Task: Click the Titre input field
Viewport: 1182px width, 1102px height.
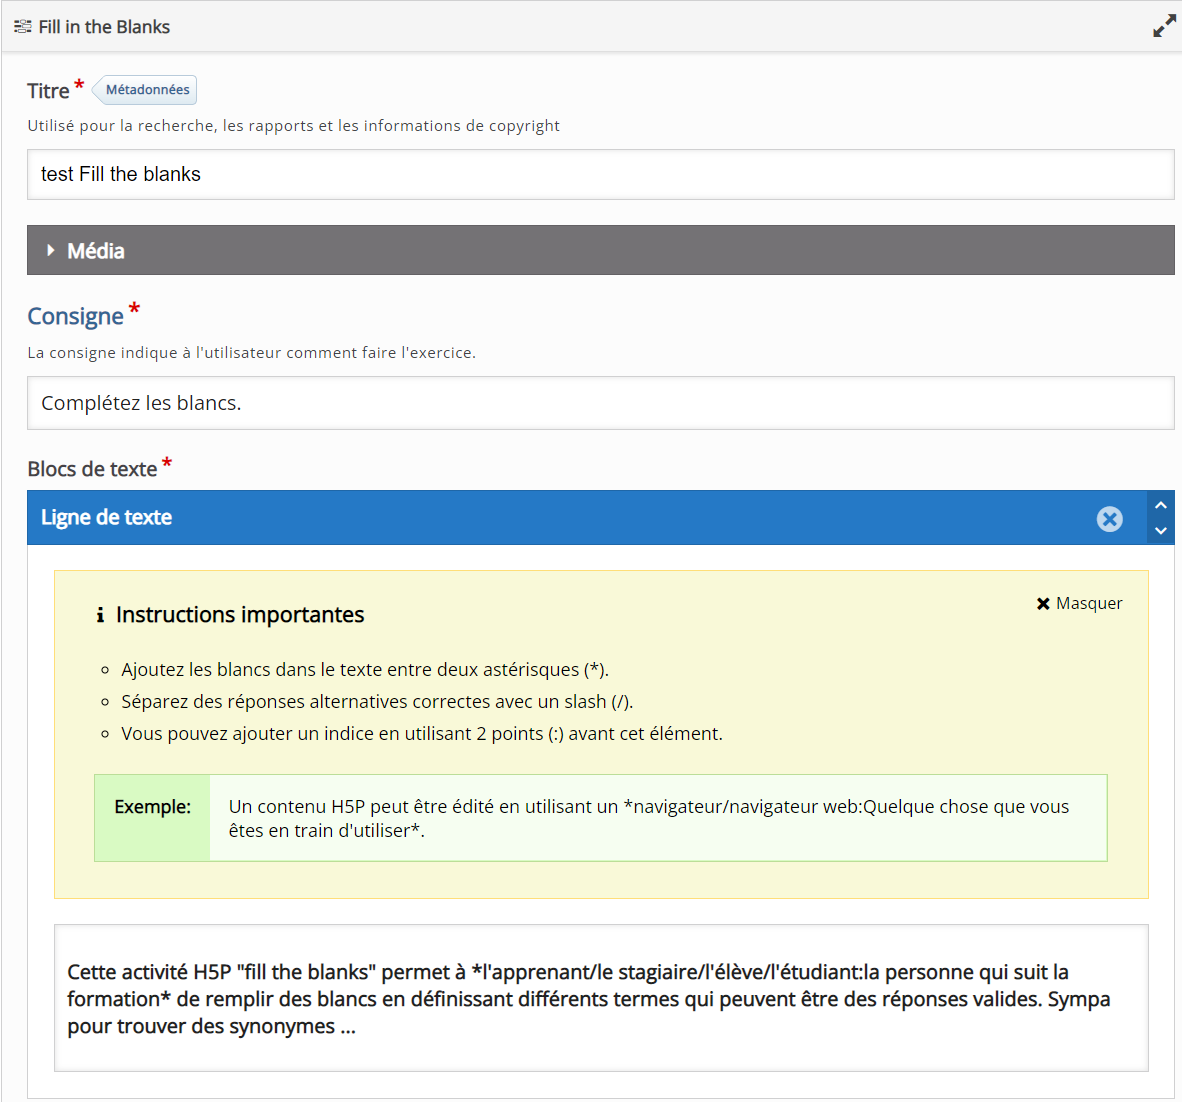Action: [x=601, y=174]
